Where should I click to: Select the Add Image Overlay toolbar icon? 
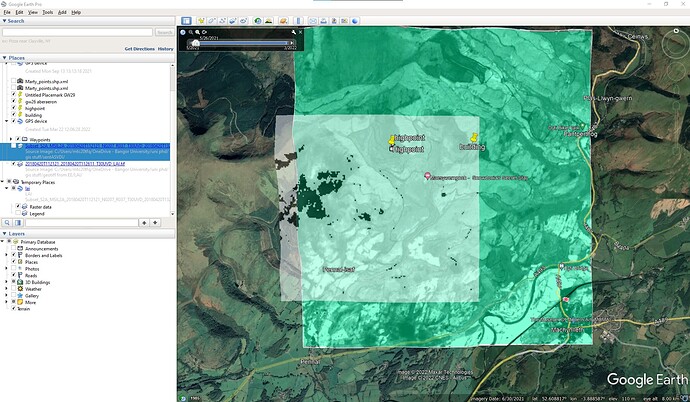233,21
